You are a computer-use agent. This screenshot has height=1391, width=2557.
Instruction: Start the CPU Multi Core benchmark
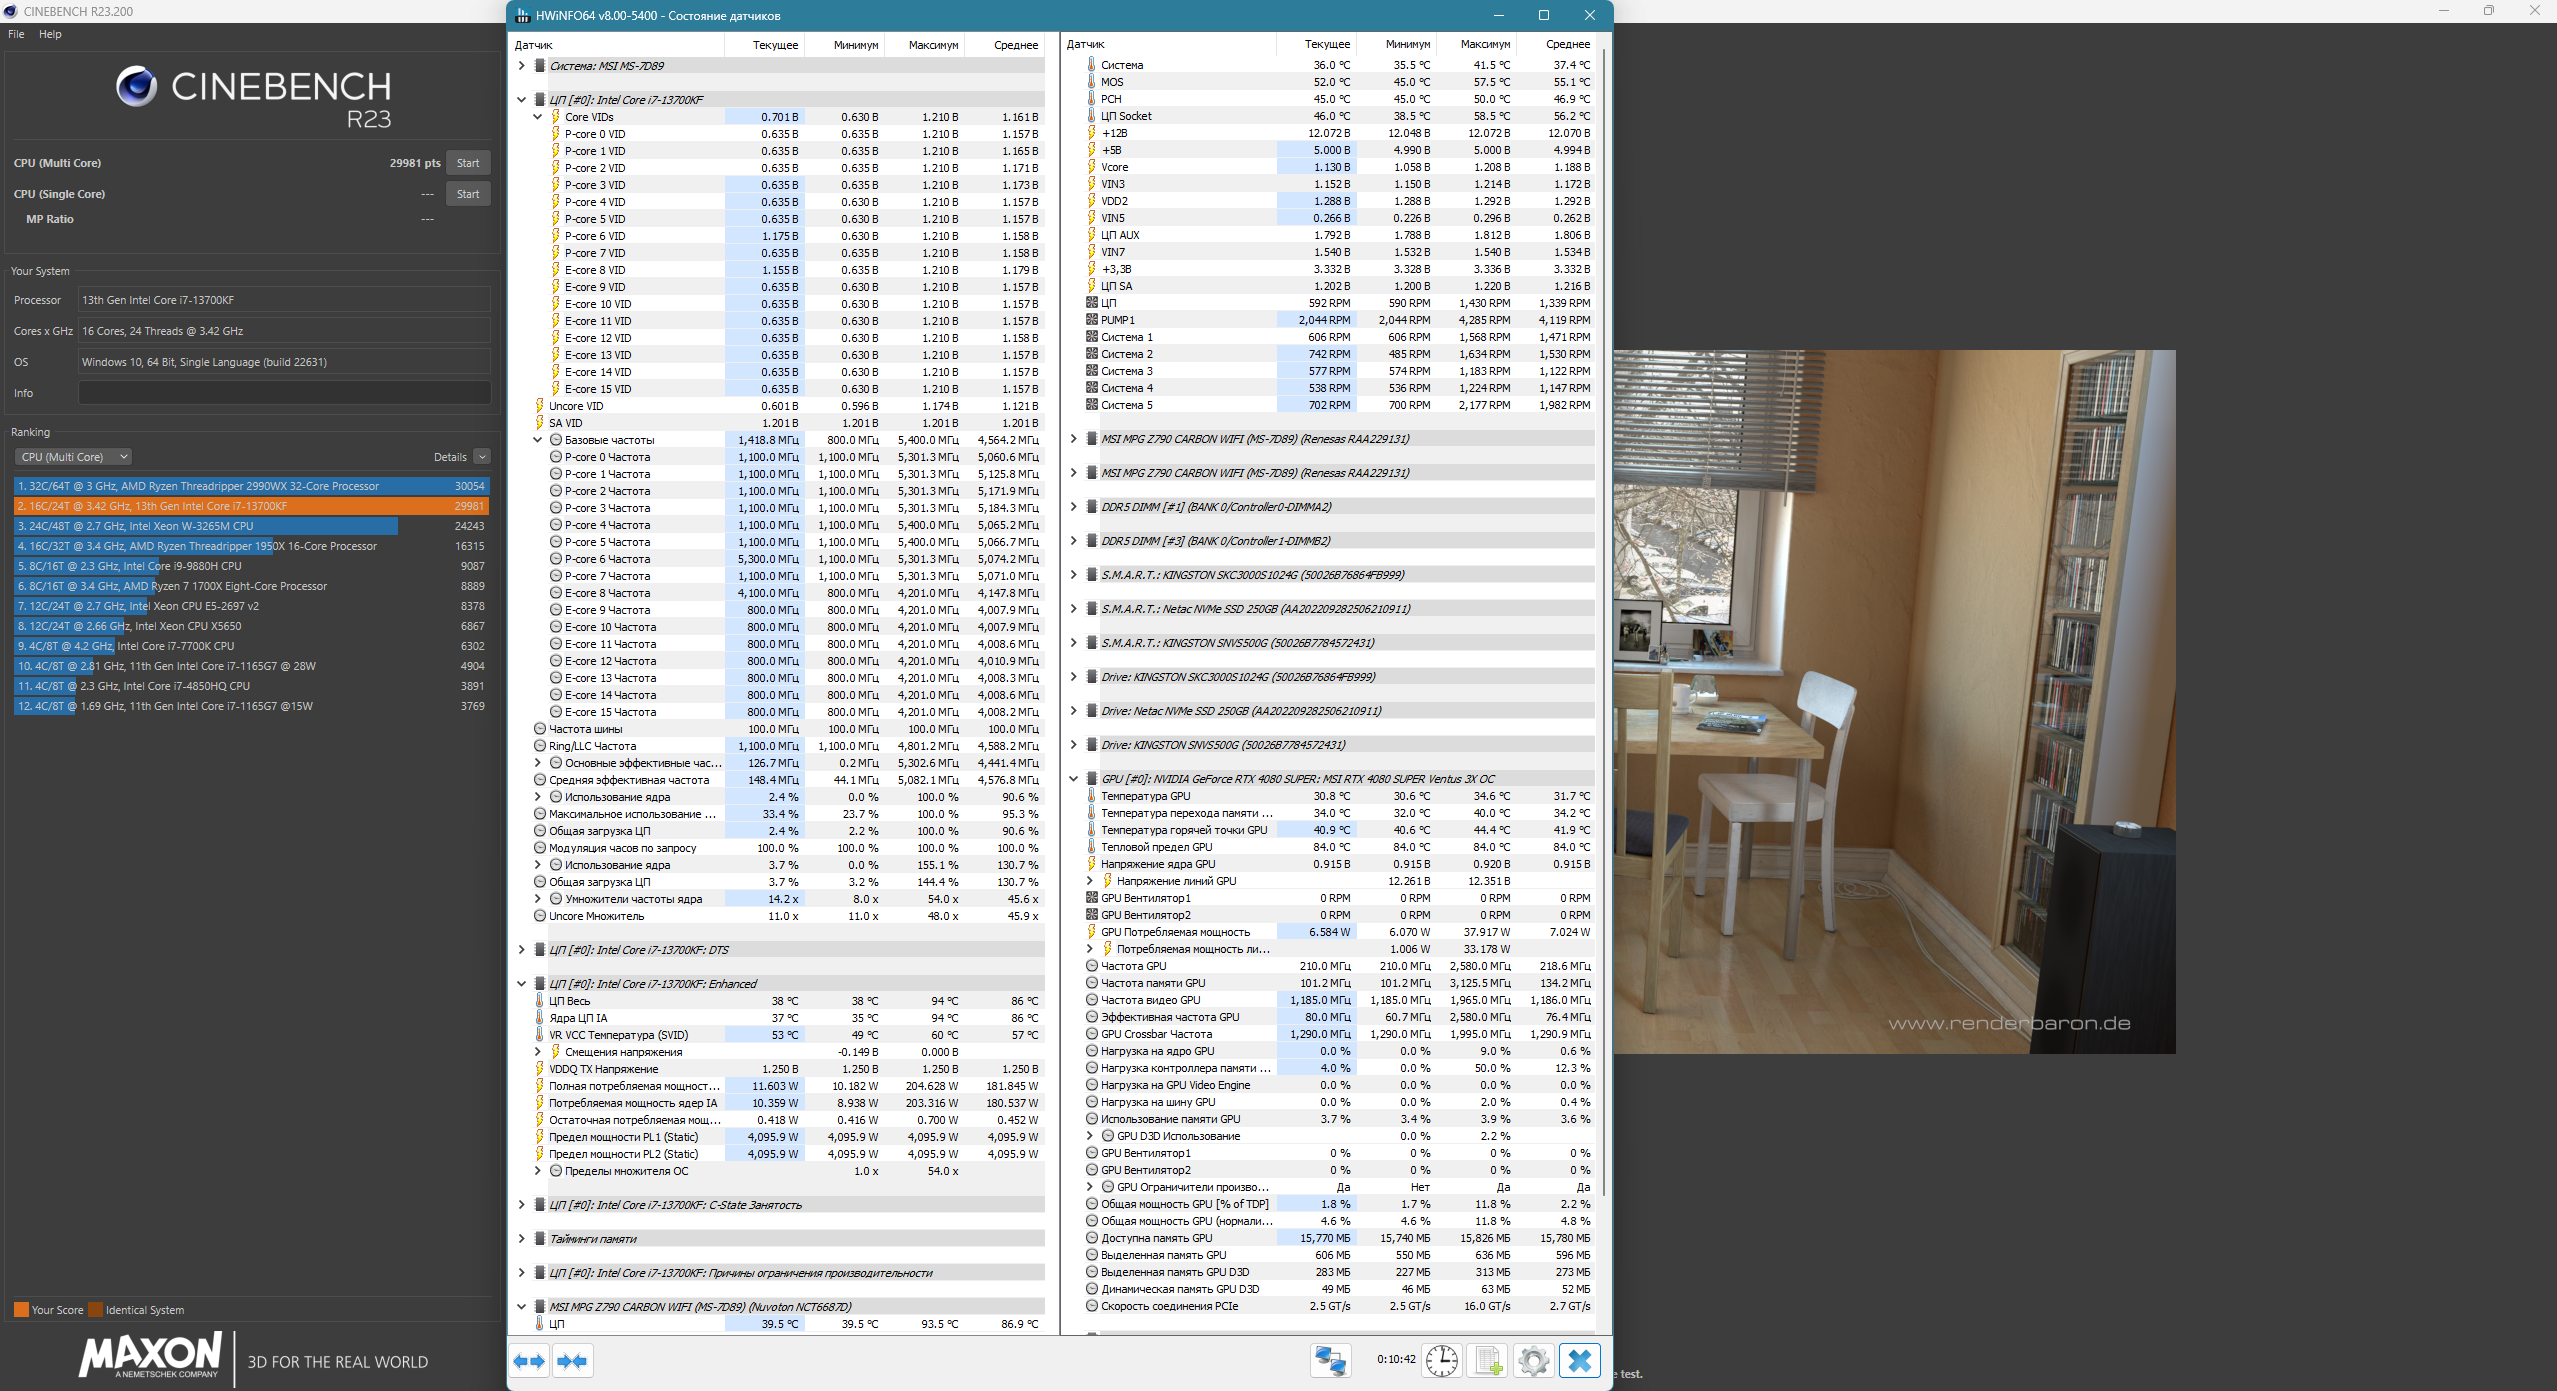tap(467, 163)
